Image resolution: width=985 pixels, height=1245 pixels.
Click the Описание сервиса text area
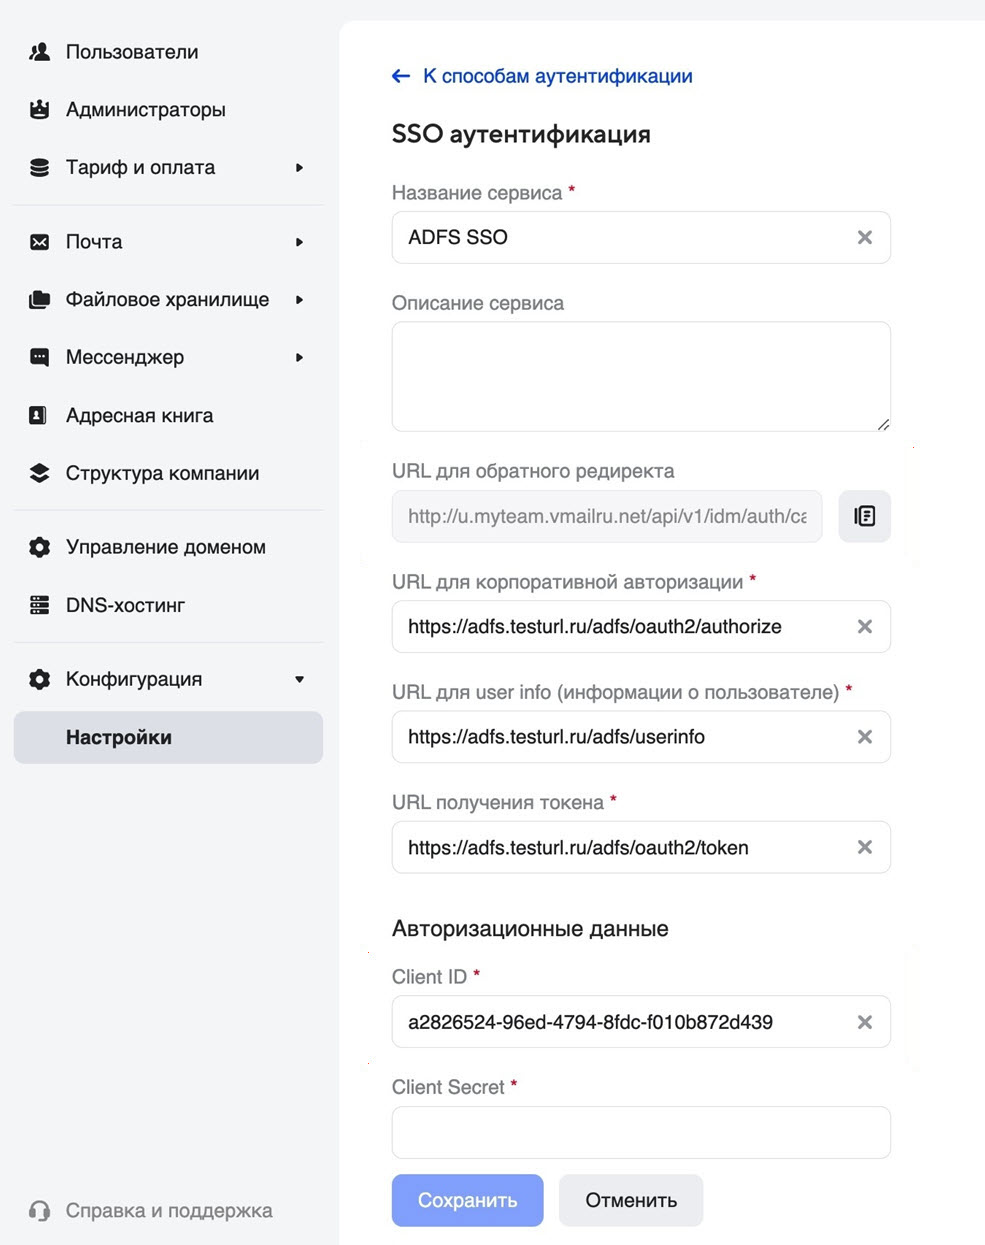pos(640,376)
